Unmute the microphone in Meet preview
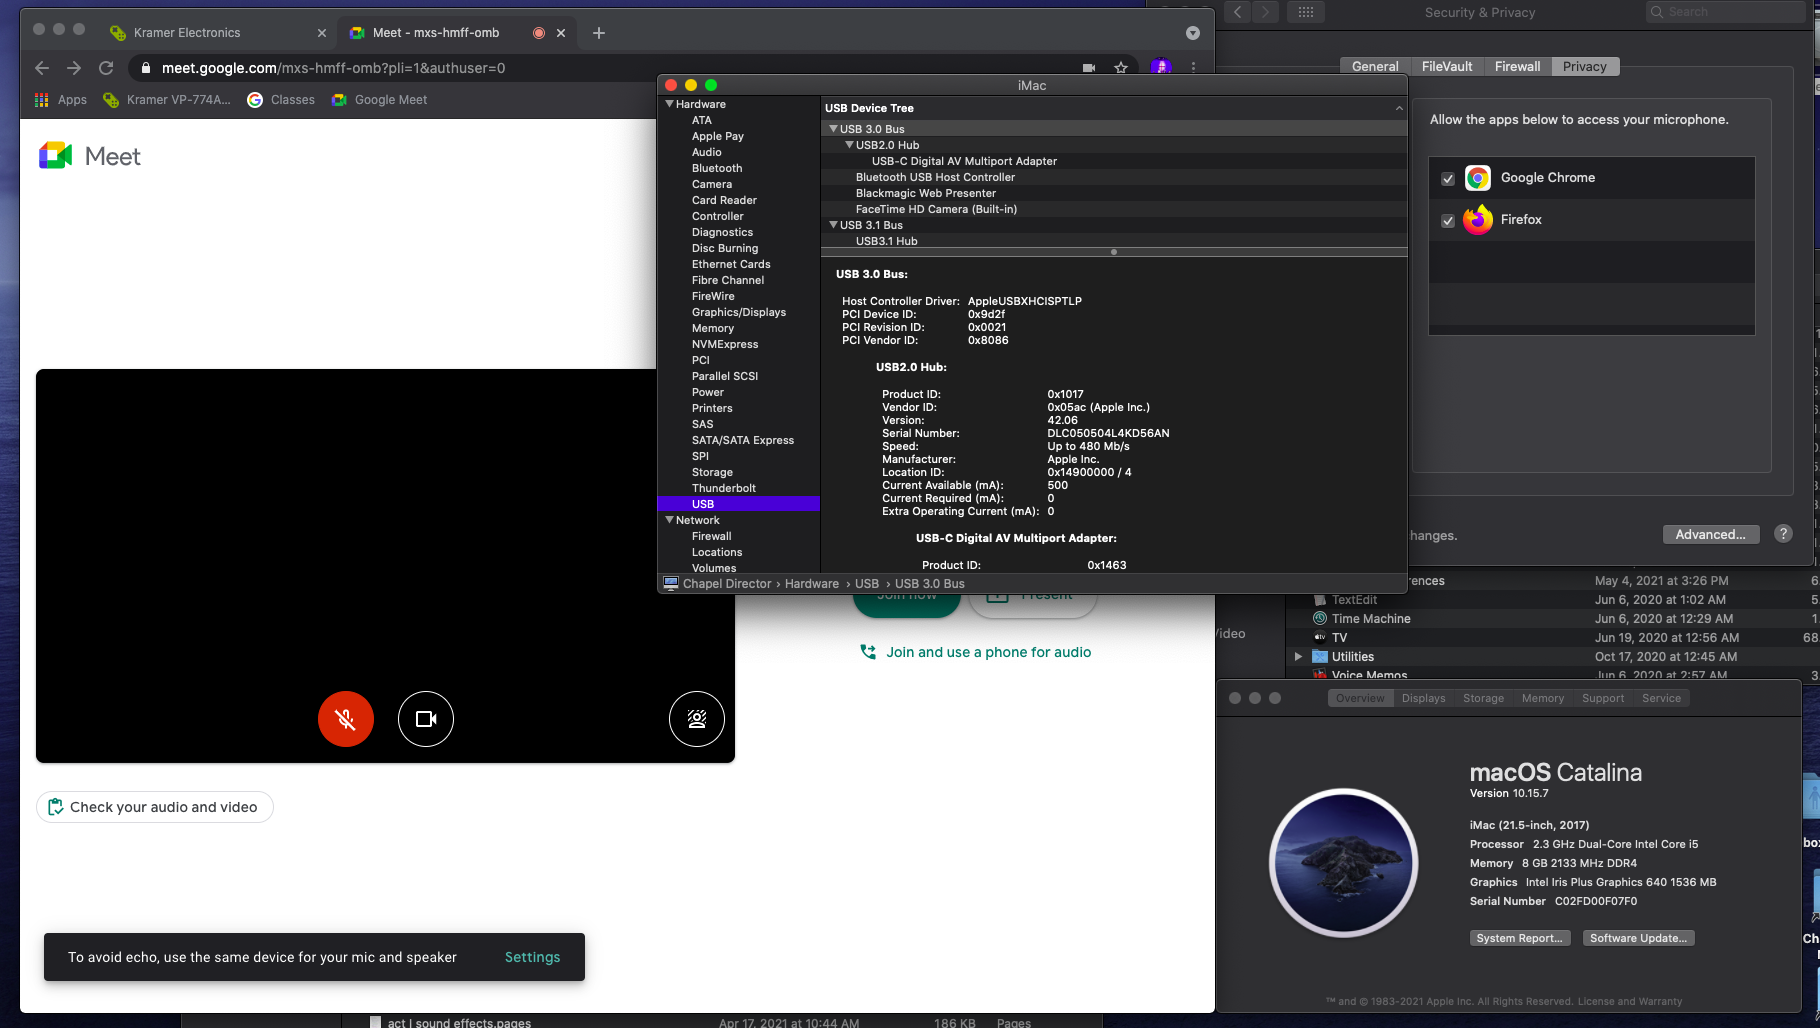 [346, 719]
